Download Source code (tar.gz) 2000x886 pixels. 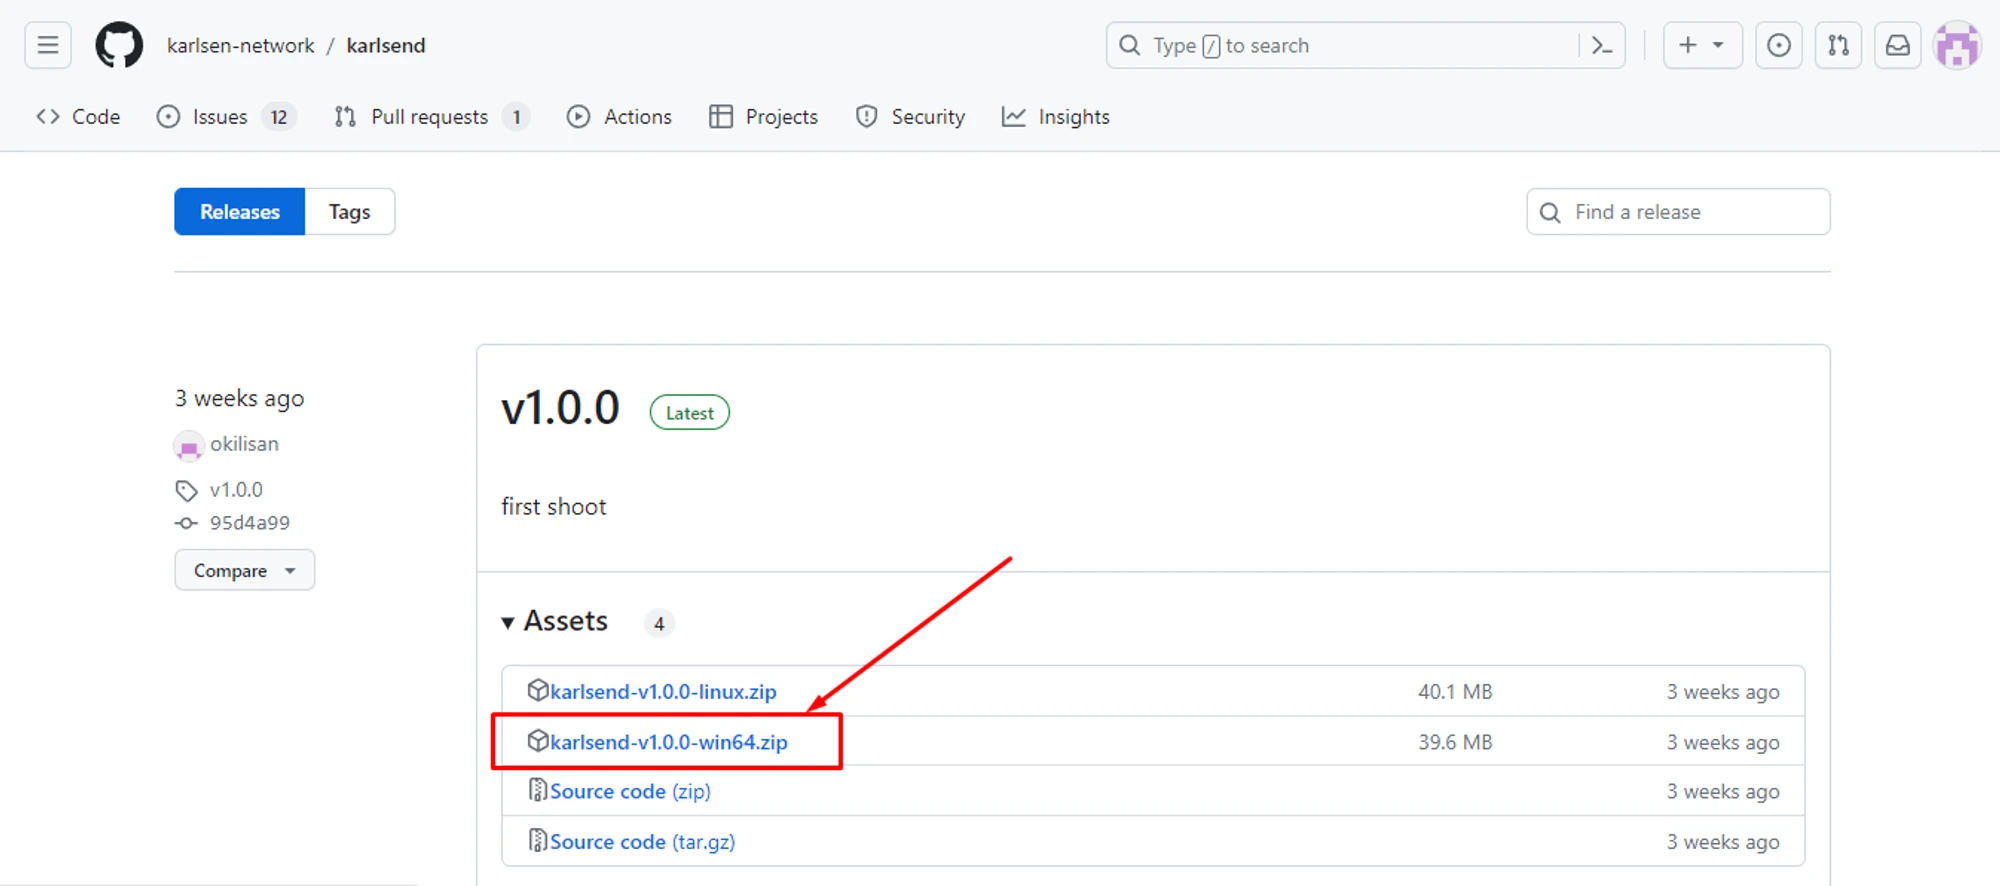(641, 842)
